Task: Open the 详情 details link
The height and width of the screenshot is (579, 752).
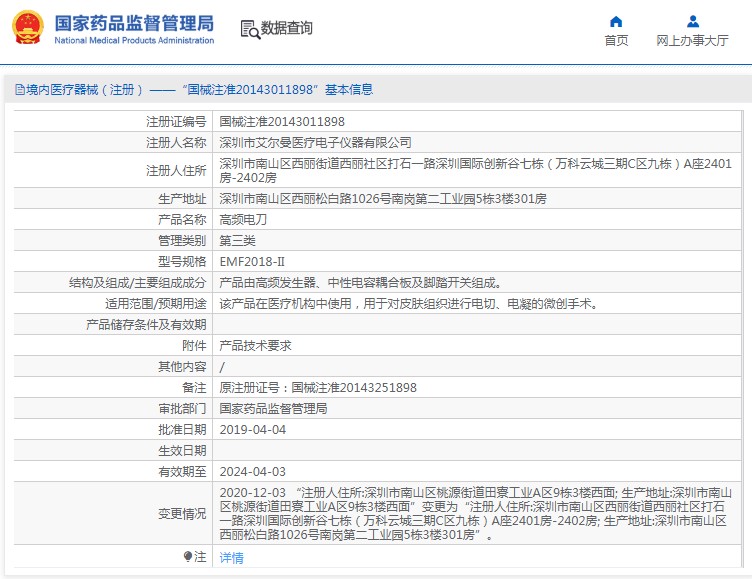Action: click(x=232, y=557)
